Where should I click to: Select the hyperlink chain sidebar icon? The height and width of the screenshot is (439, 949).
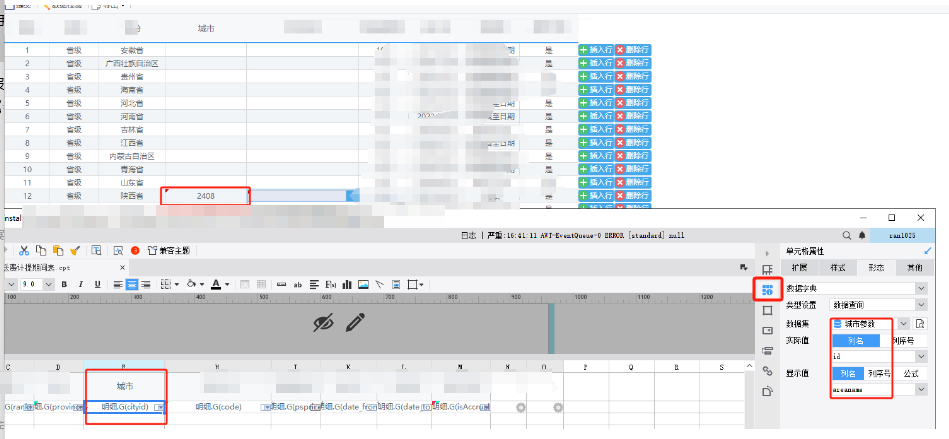767,371
